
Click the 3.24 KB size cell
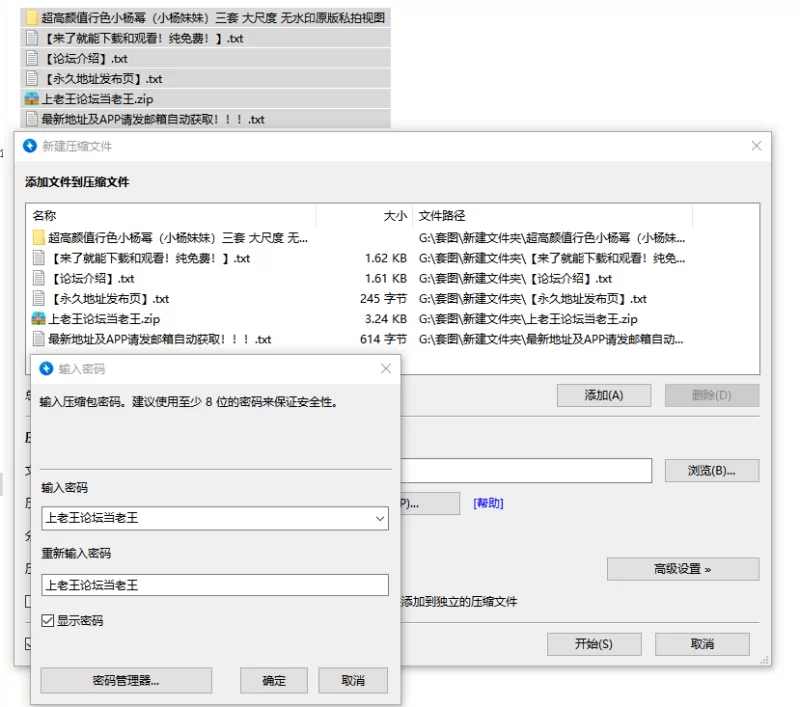386,319
